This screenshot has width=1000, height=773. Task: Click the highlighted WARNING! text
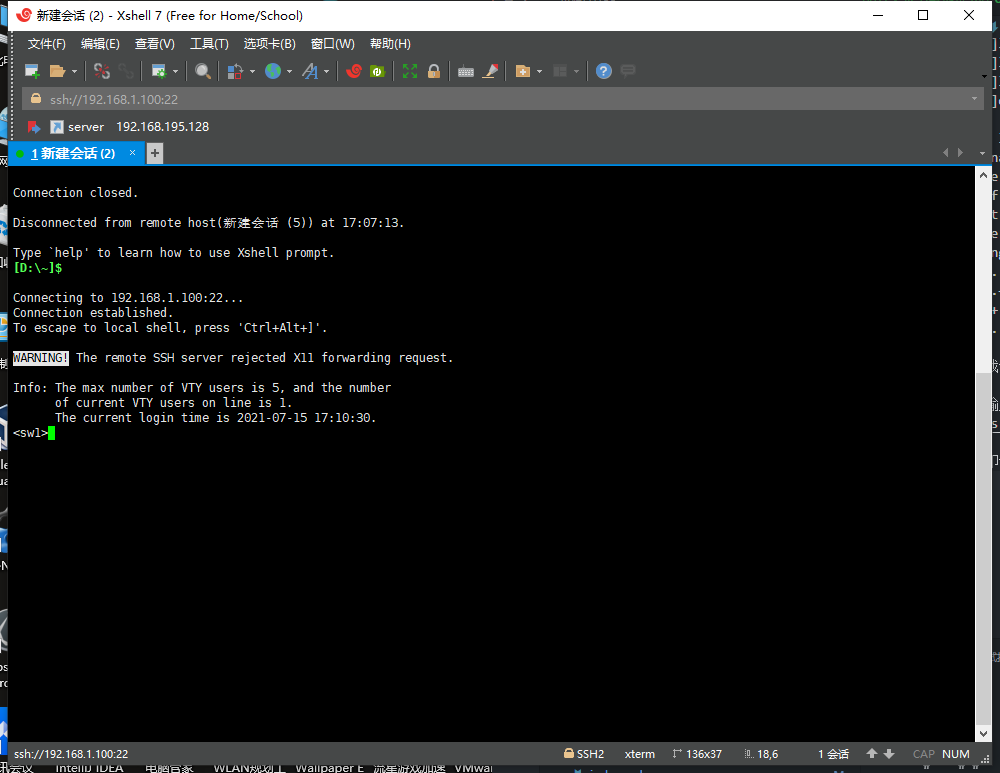click(x=41, y=358)
